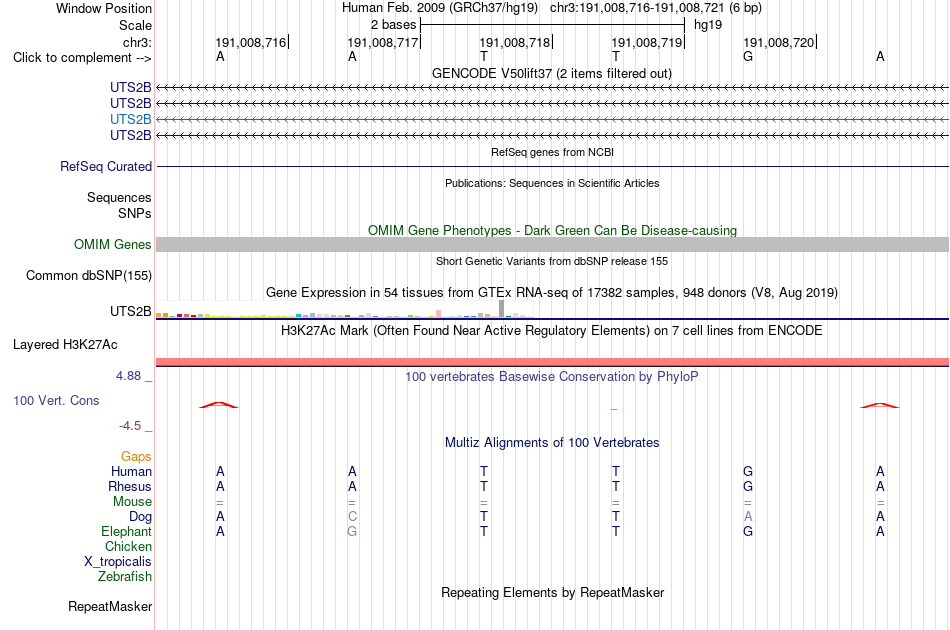Viewport: 950px width, 630px height.
Task: Click the gray OMIM Genes bar
Action: click(x=552, y=245)
